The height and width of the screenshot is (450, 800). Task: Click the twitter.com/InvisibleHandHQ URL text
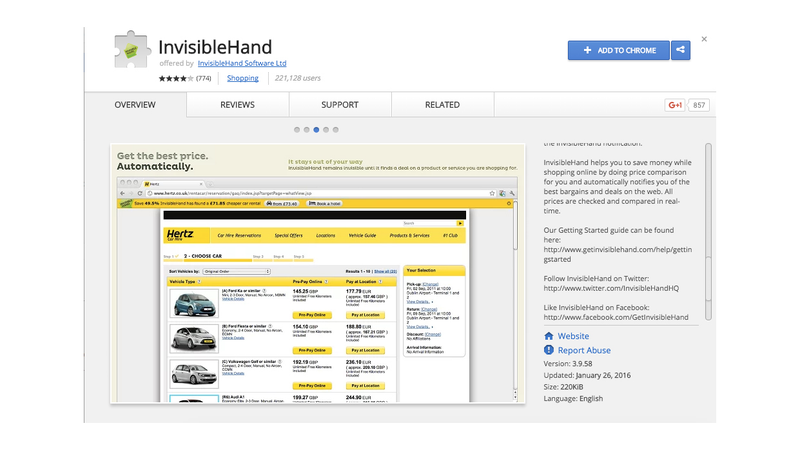pos(611,288)
